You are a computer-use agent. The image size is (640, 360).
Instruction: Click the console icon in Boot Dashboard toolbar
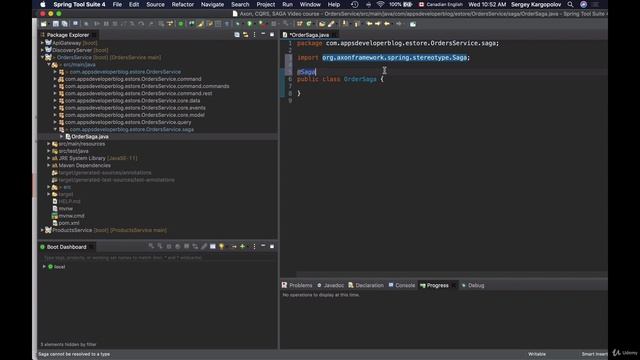pos(213,247)
